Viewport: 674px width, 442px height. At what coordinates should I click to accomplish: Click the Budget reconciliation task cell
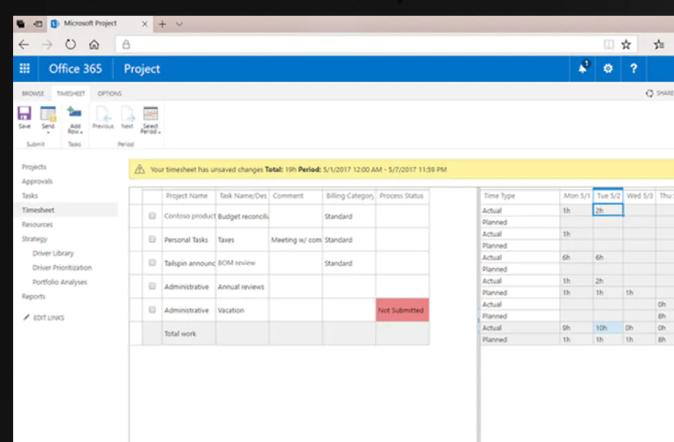tap(242, 216)
